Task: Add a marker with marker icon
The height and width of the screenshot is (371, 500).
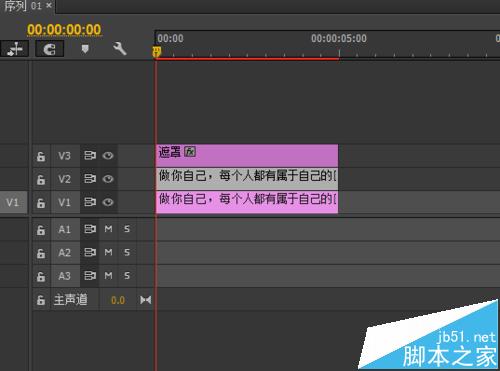Action: click(x=85, y=49)
